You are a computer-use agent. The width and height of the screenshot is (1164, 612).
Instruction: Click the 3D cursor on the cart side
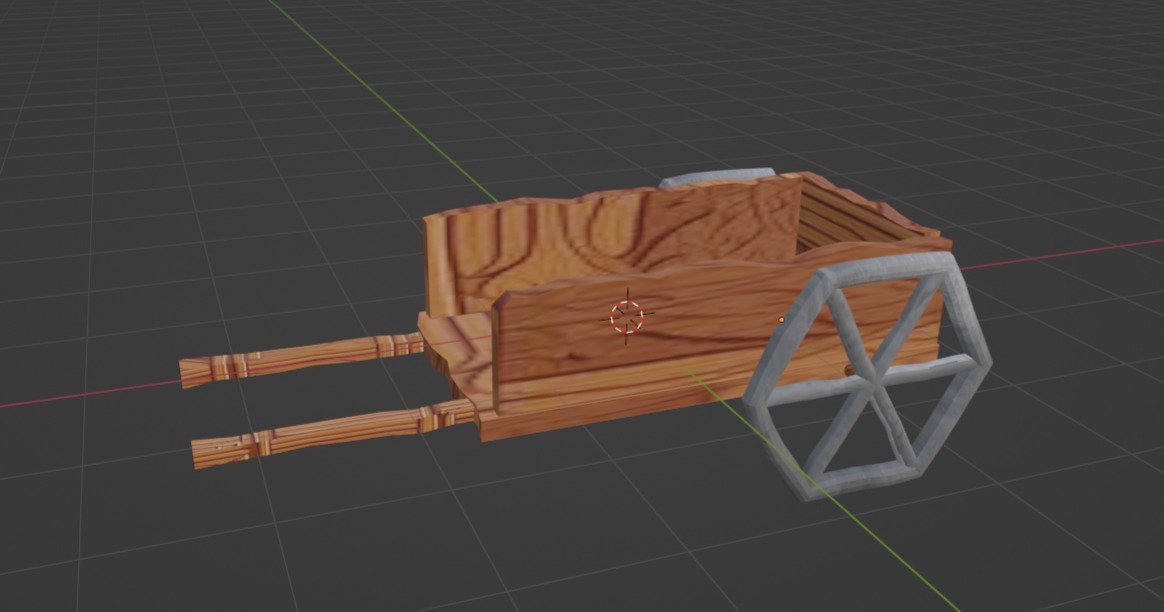tap(627, 317)
